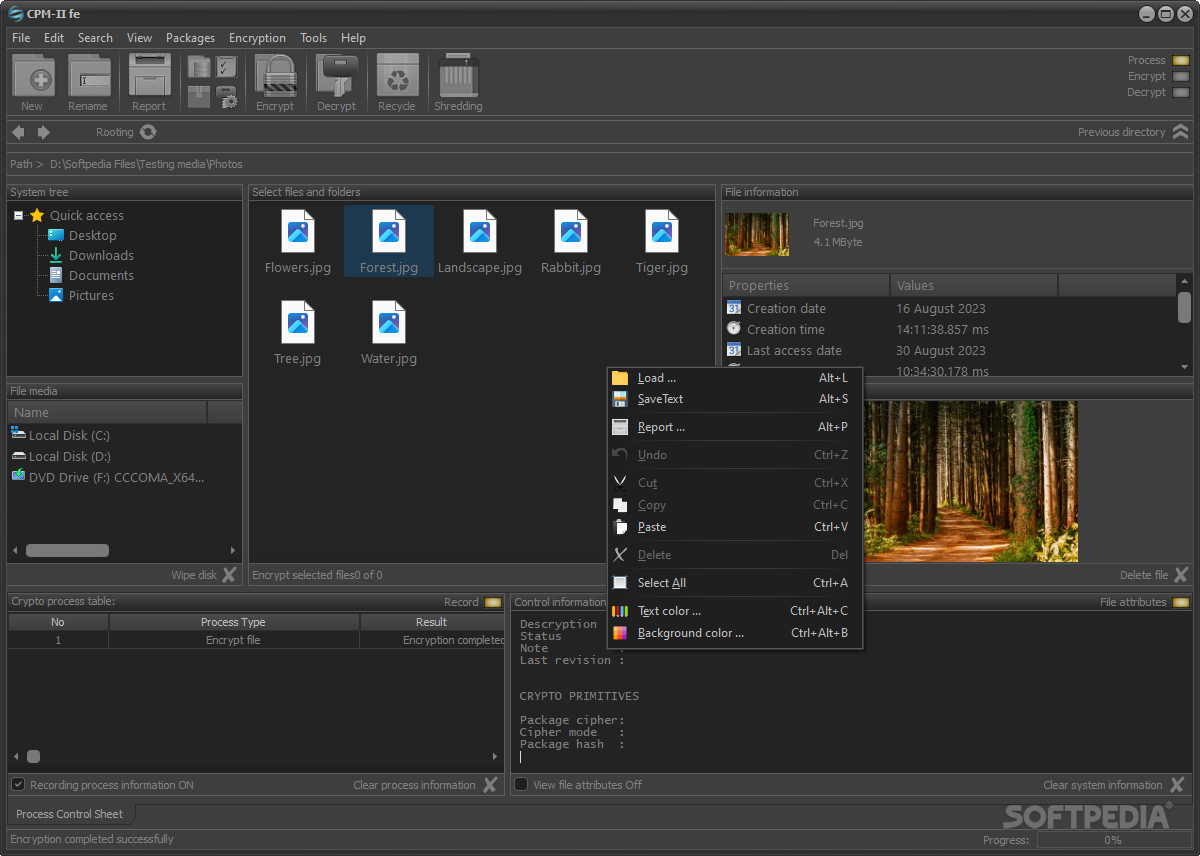Image resolution: width=1200 pixels, height=856 pixels.
Task: Choose Load from context menu
Action: coord(734,378)
